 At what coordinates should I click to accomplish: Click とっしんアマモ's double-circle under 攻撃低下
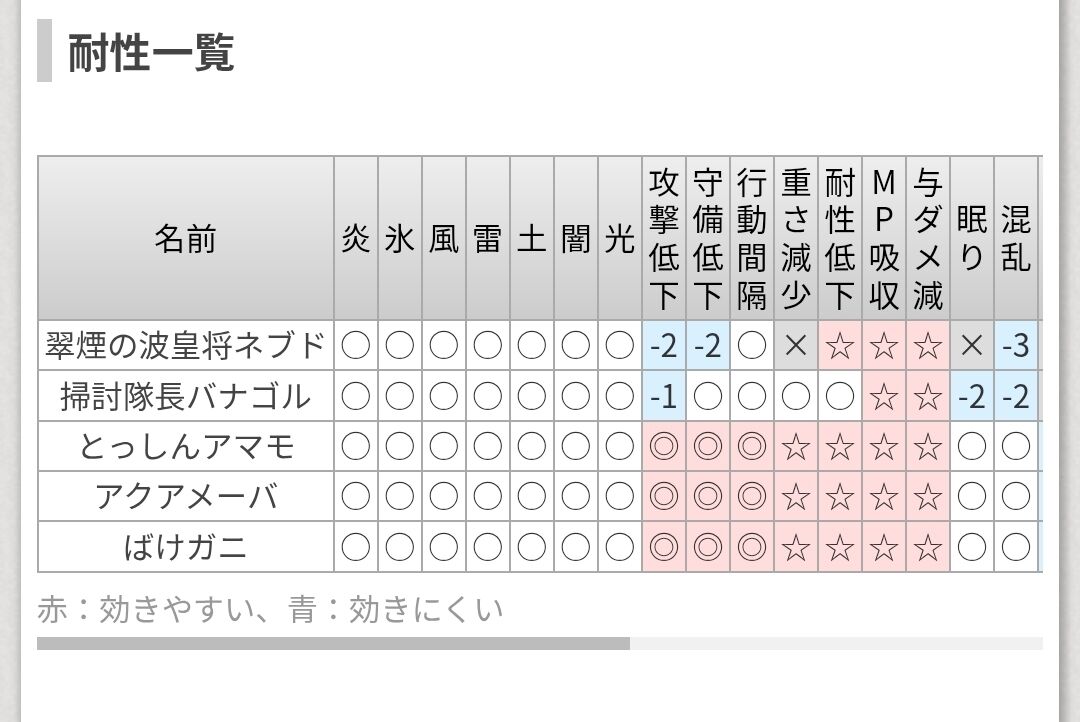coord(664,446)
